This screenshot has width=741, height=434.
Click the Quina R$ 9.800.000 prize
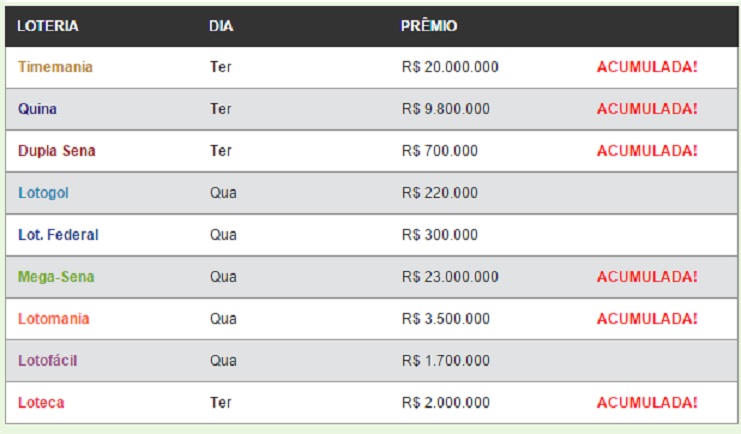click(446, 109)
